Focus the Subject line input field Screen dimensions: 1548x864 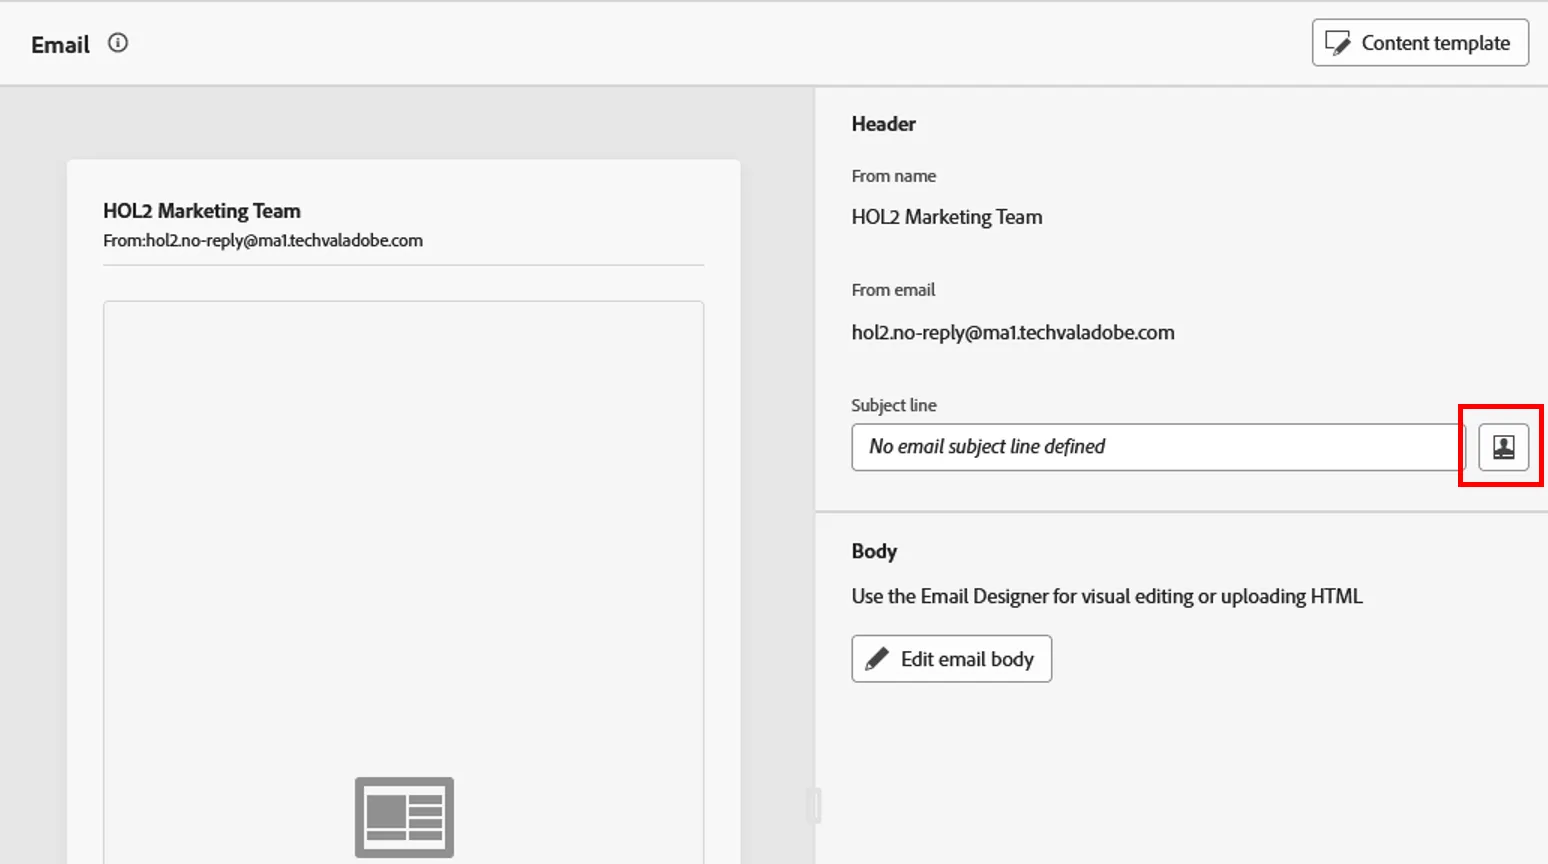click(1158, 447)
